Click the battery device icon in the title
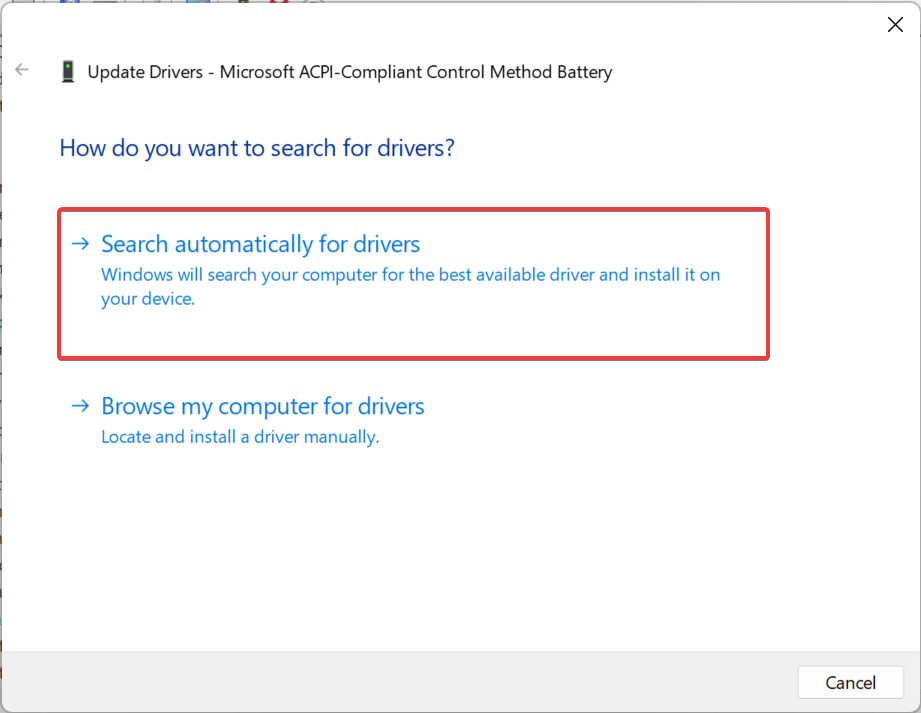 68,72
